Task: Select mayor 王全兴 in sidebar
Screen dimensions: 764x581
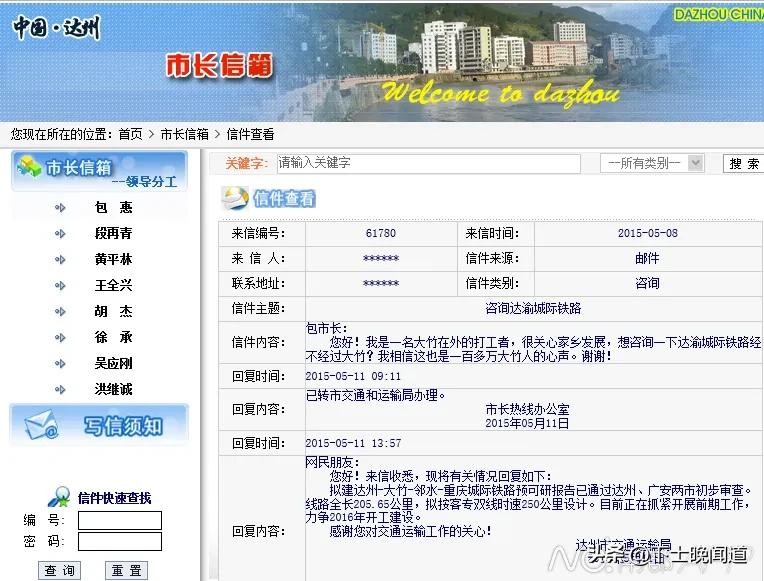Action: pos(113,286)
